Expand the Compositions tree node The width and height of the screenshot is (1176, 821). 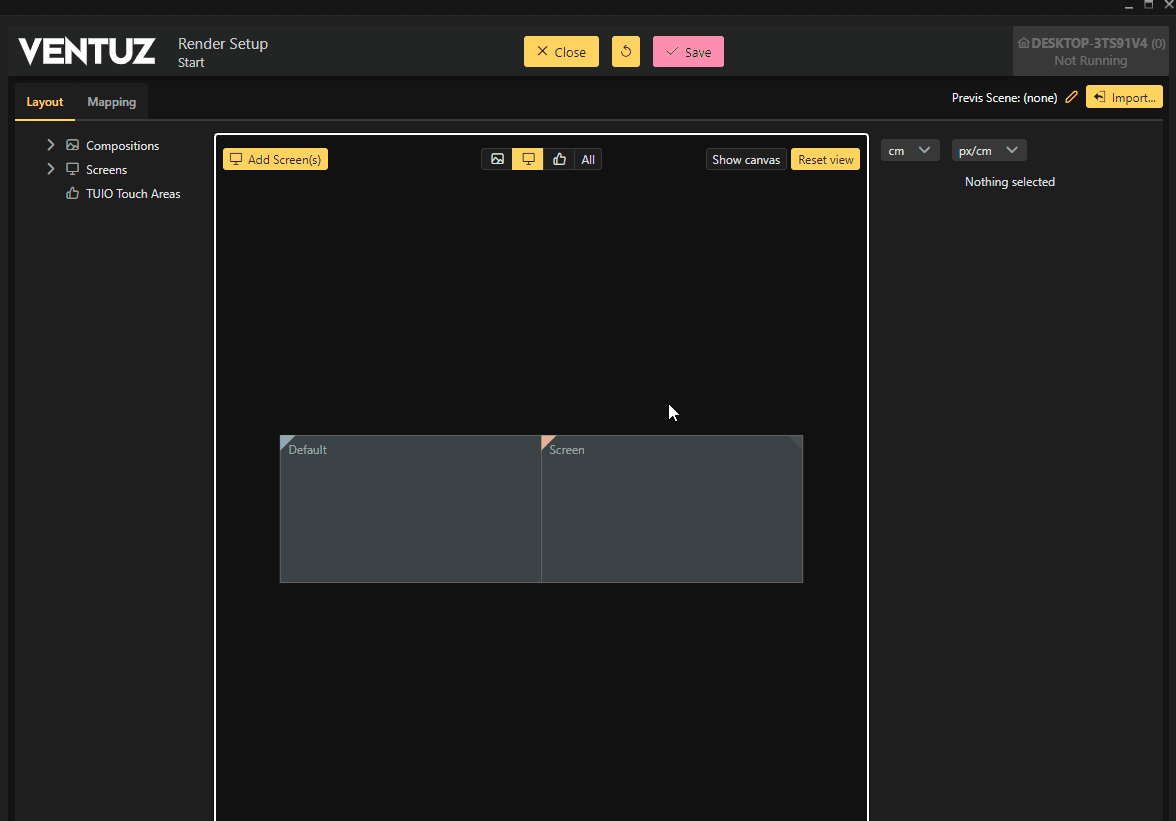[51, 145]
